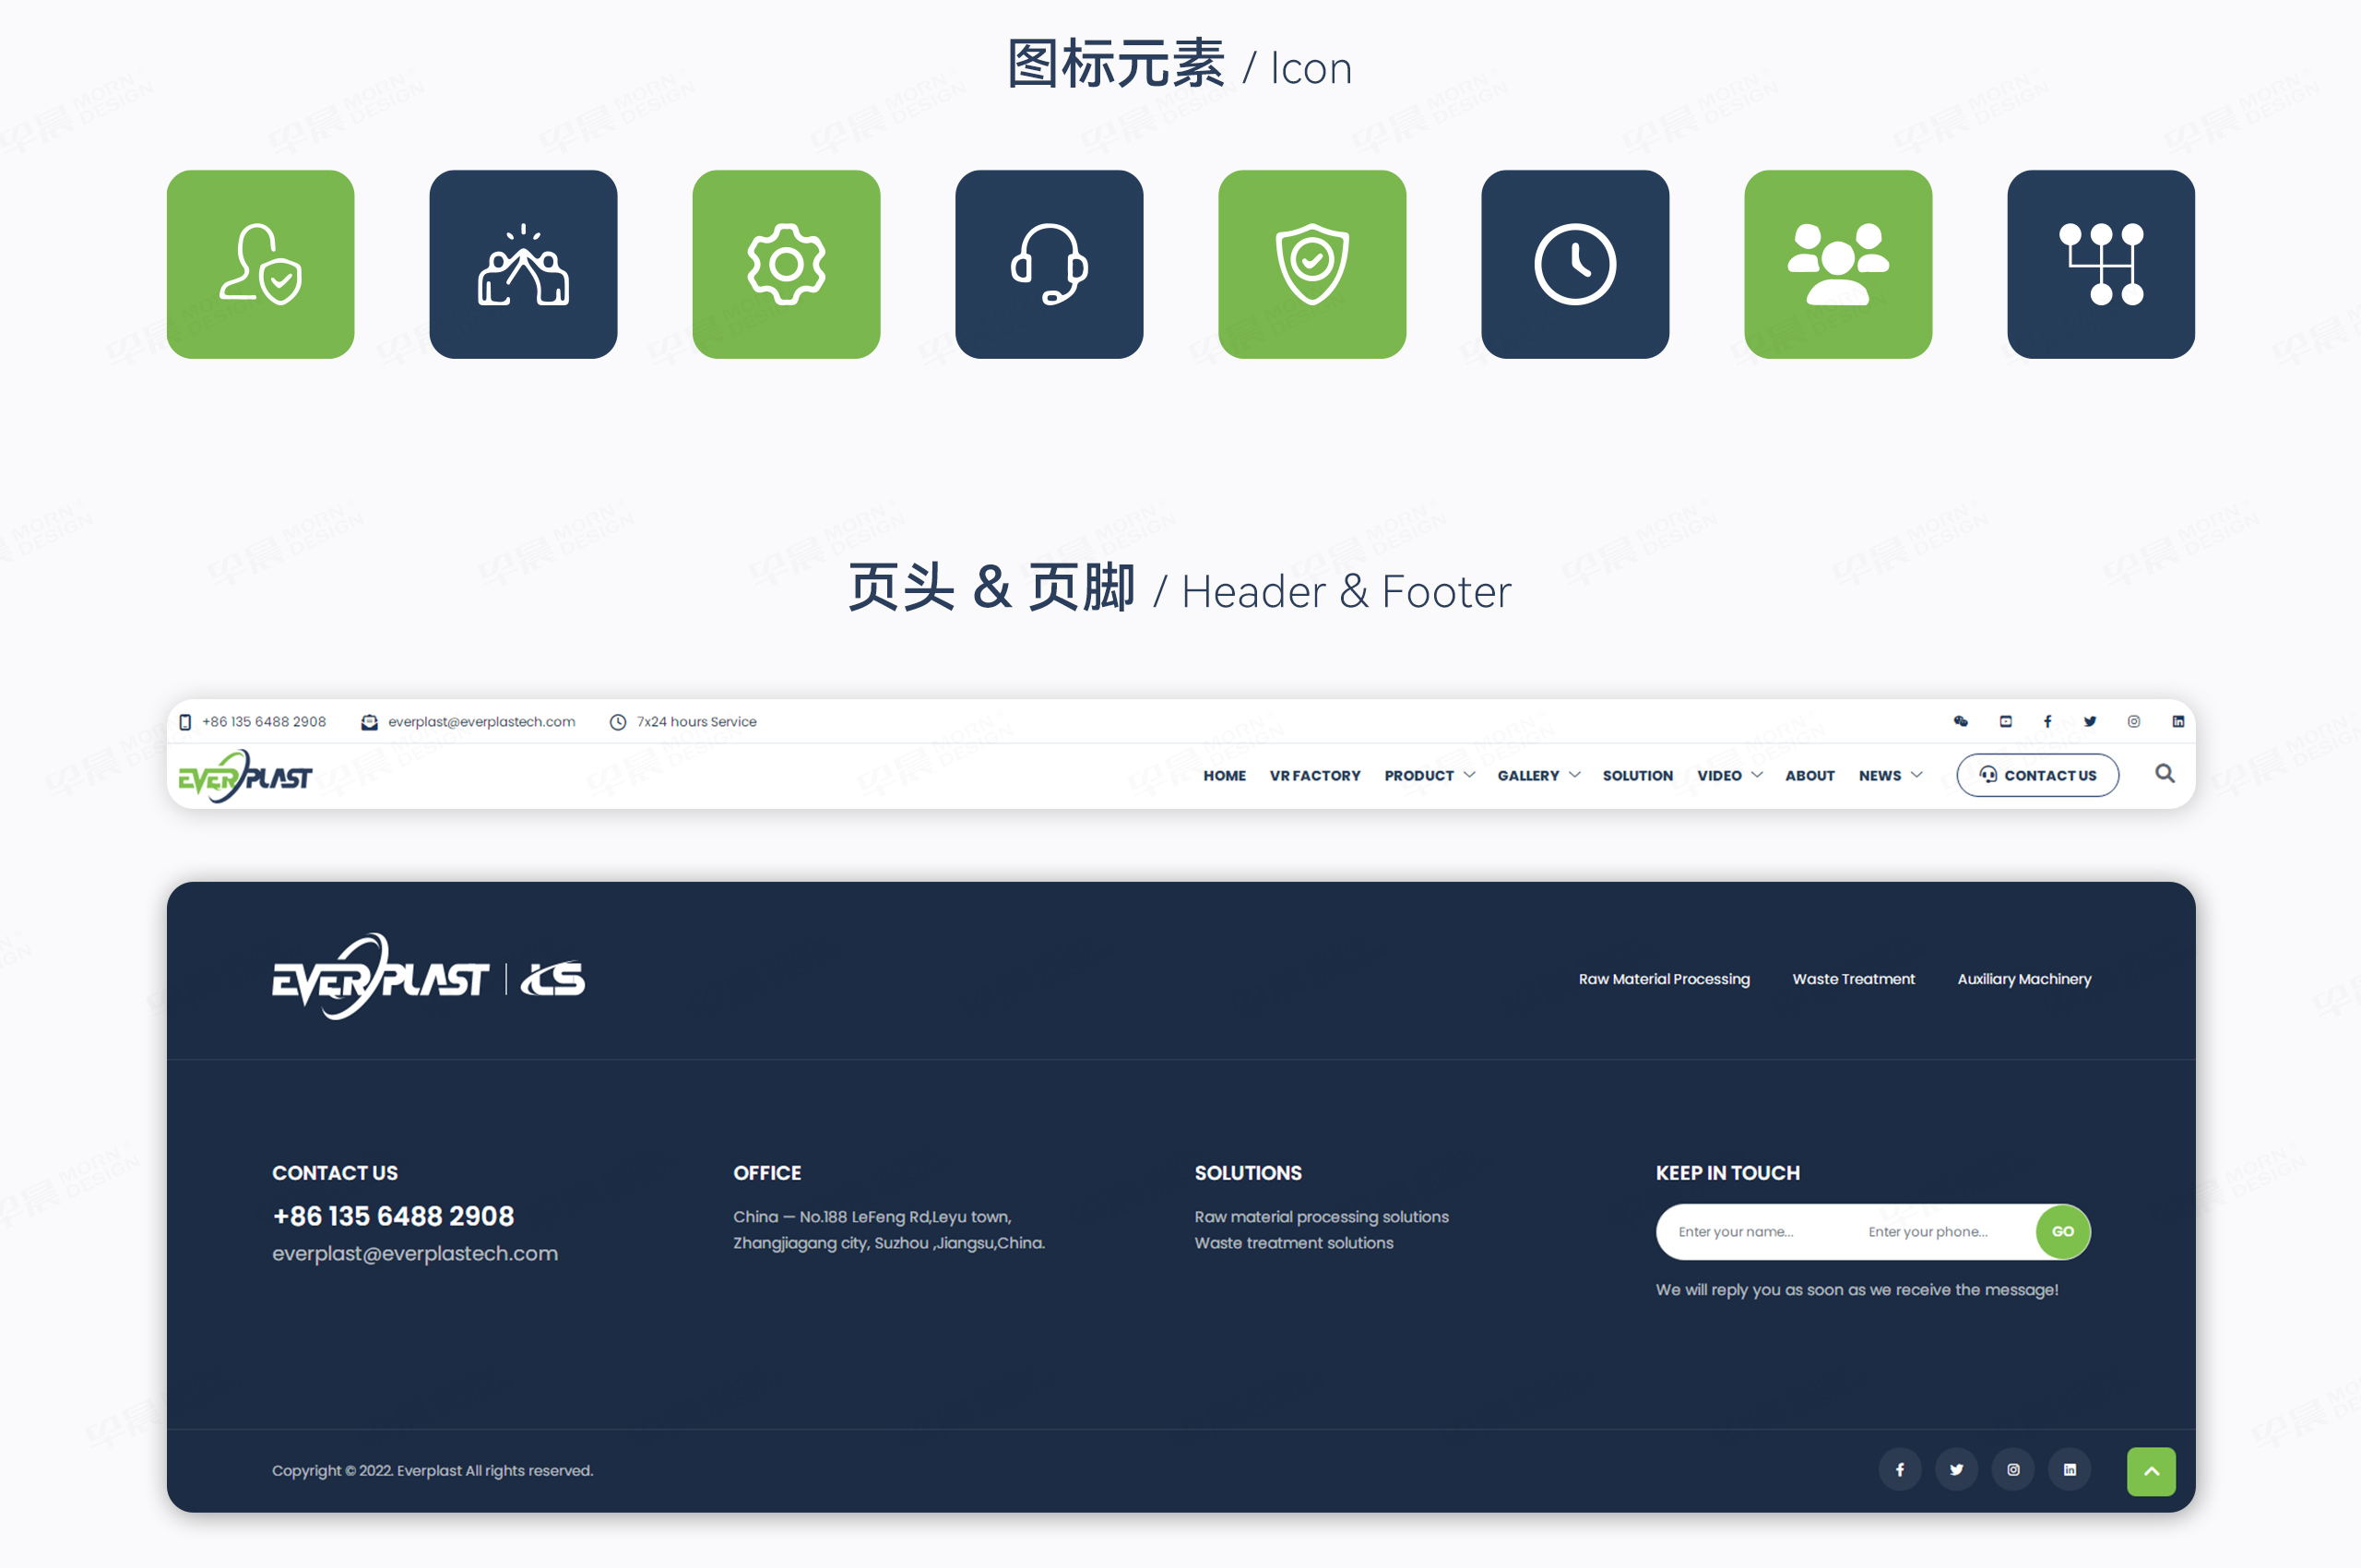Click the Facebook icon in the footer

click(1900, 1470)
